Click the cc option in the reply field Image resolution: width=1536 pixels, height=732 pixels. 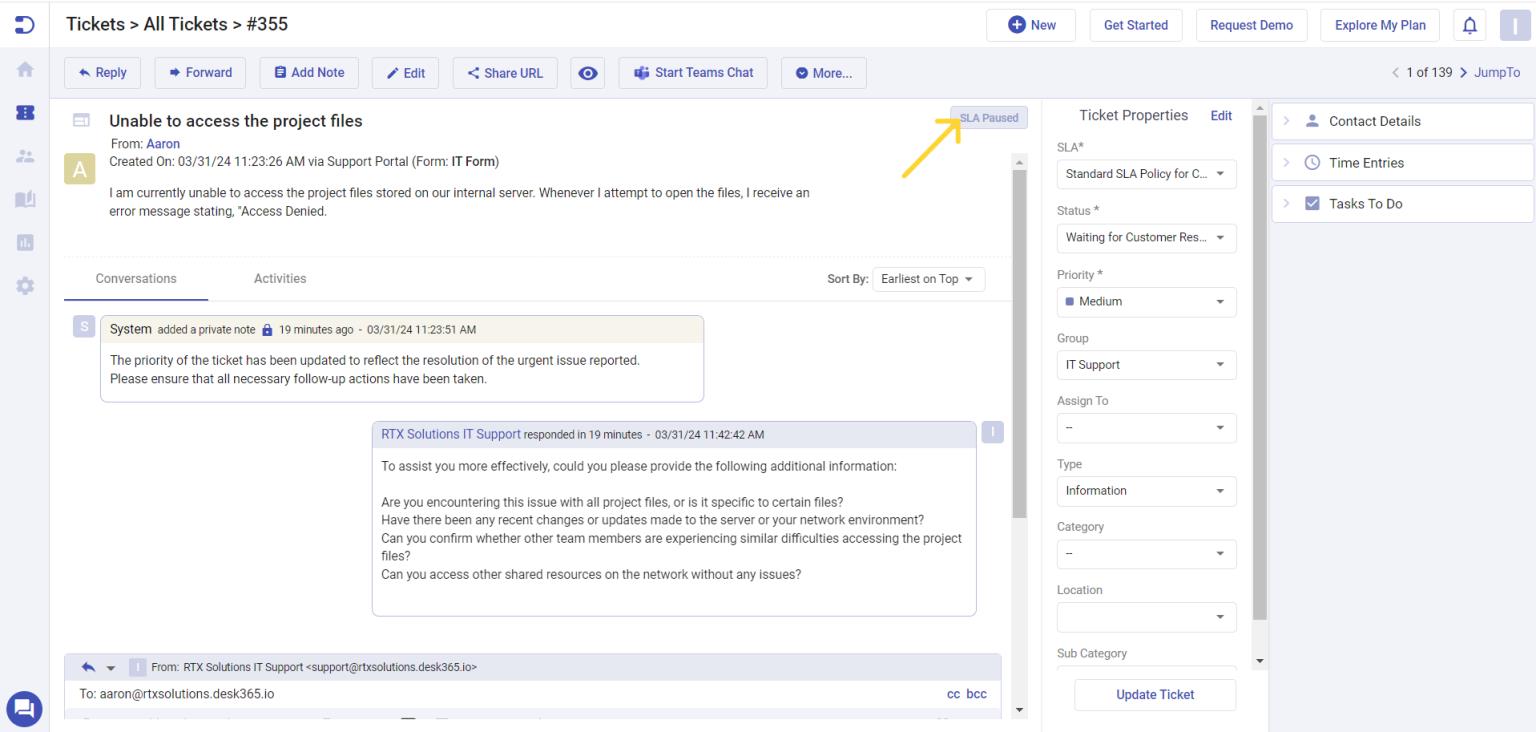pyautogui.click(x=951, y=693)
